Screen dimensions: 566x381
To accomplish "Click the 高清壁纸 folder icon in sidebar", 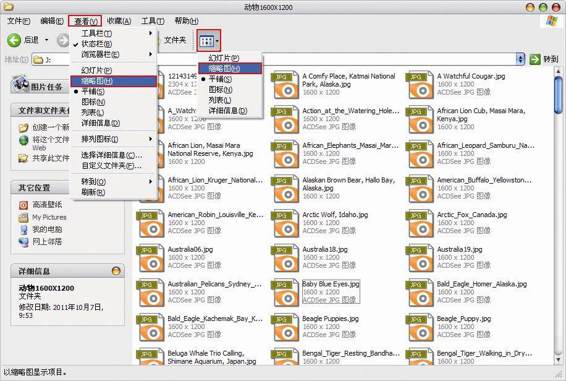I will click(23, 205).
